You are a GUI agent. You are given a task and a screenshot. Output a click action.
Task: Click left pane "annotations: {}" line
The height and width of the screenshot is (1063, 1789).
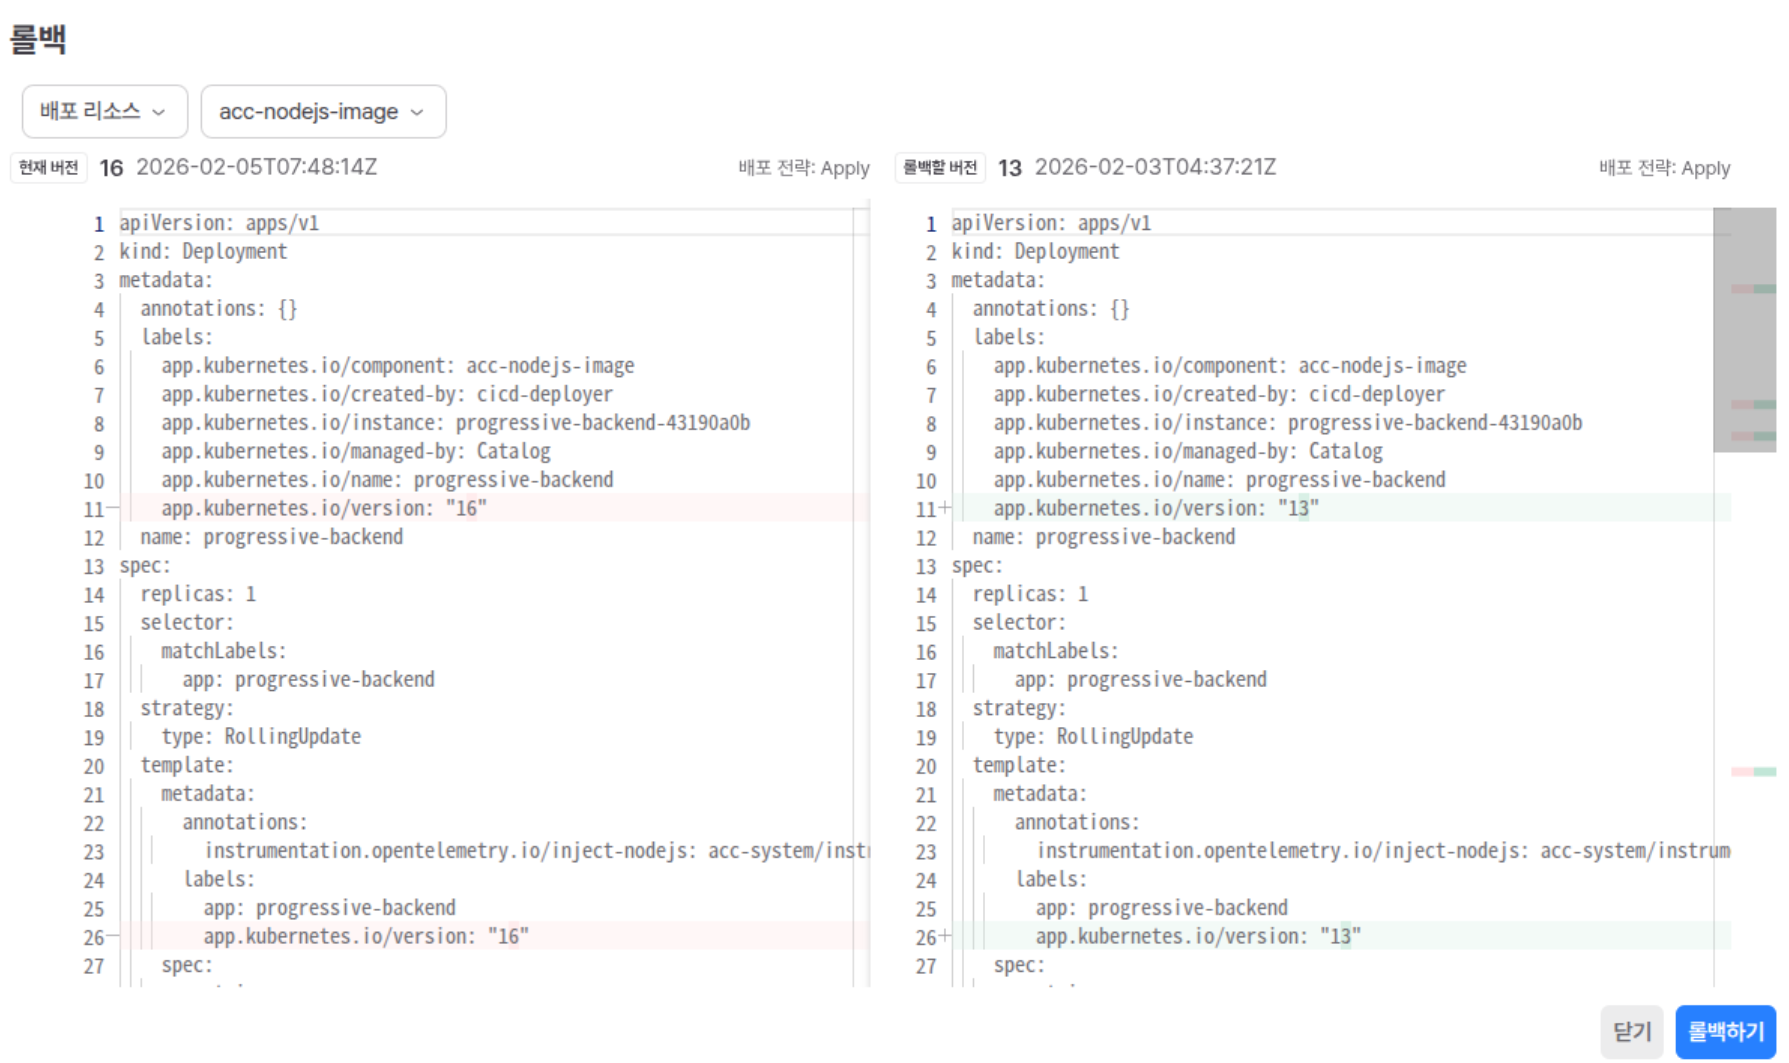coord(219,309)
